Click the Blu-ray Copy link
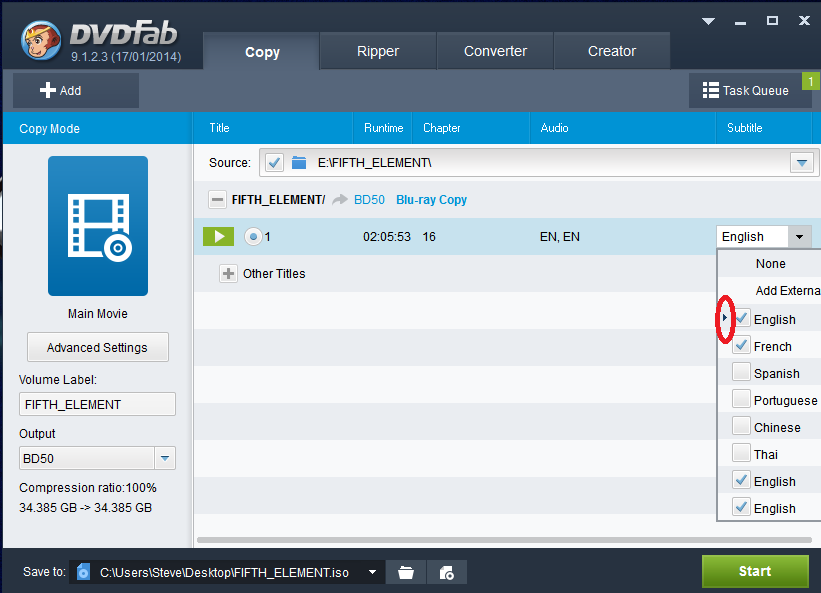This screenshot has height=593, width=821. coord(431,200)
